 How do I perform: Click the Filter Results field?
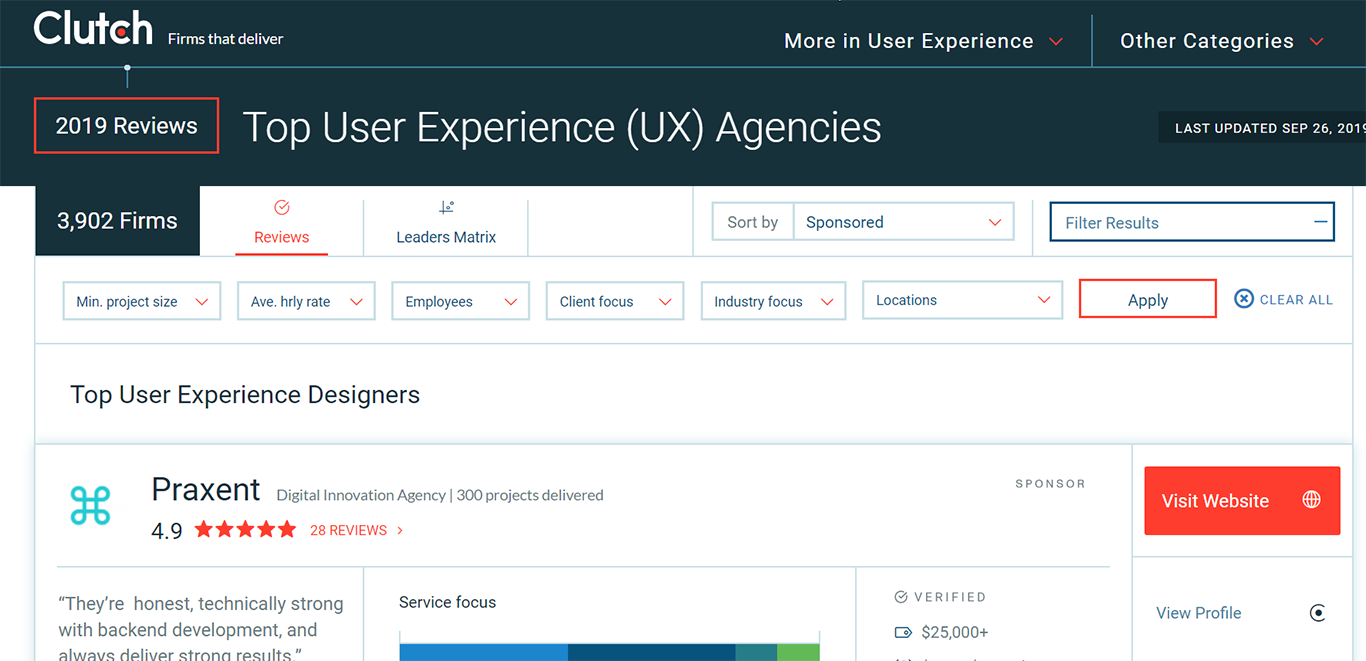pyautogui.click(x=1192, y=222)
